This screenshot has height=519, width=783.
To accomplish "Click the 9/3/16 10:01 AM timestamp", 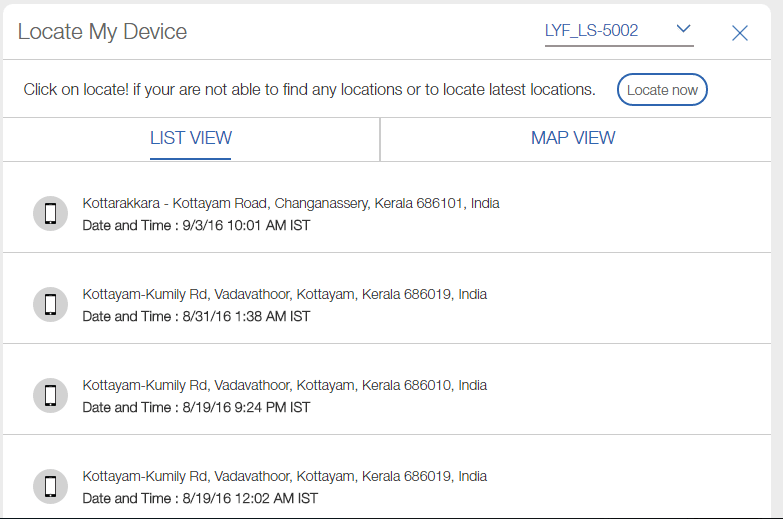I will tap(246, 226).
